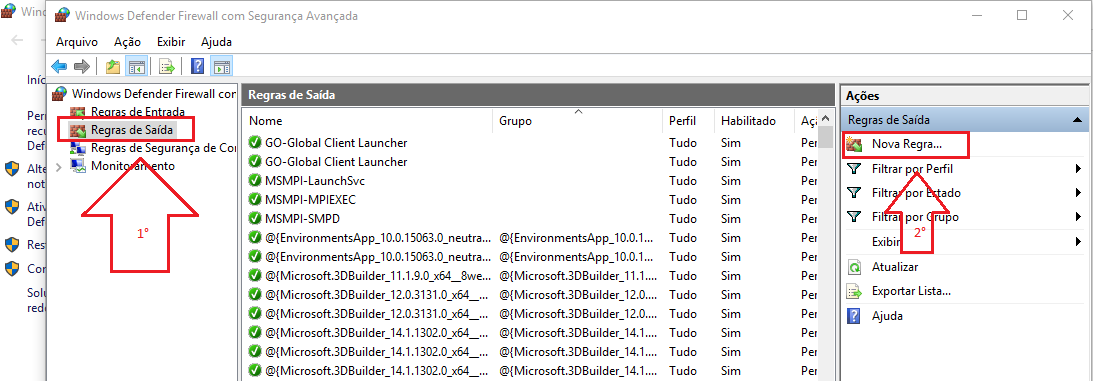Click the up one level folder icon

[113, 66]
